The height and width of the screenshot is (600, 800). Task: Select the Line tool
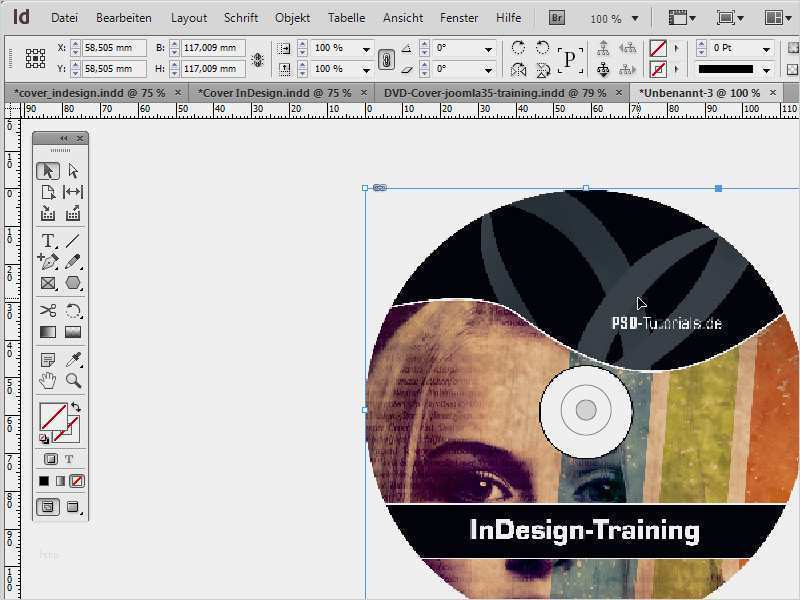73,240
